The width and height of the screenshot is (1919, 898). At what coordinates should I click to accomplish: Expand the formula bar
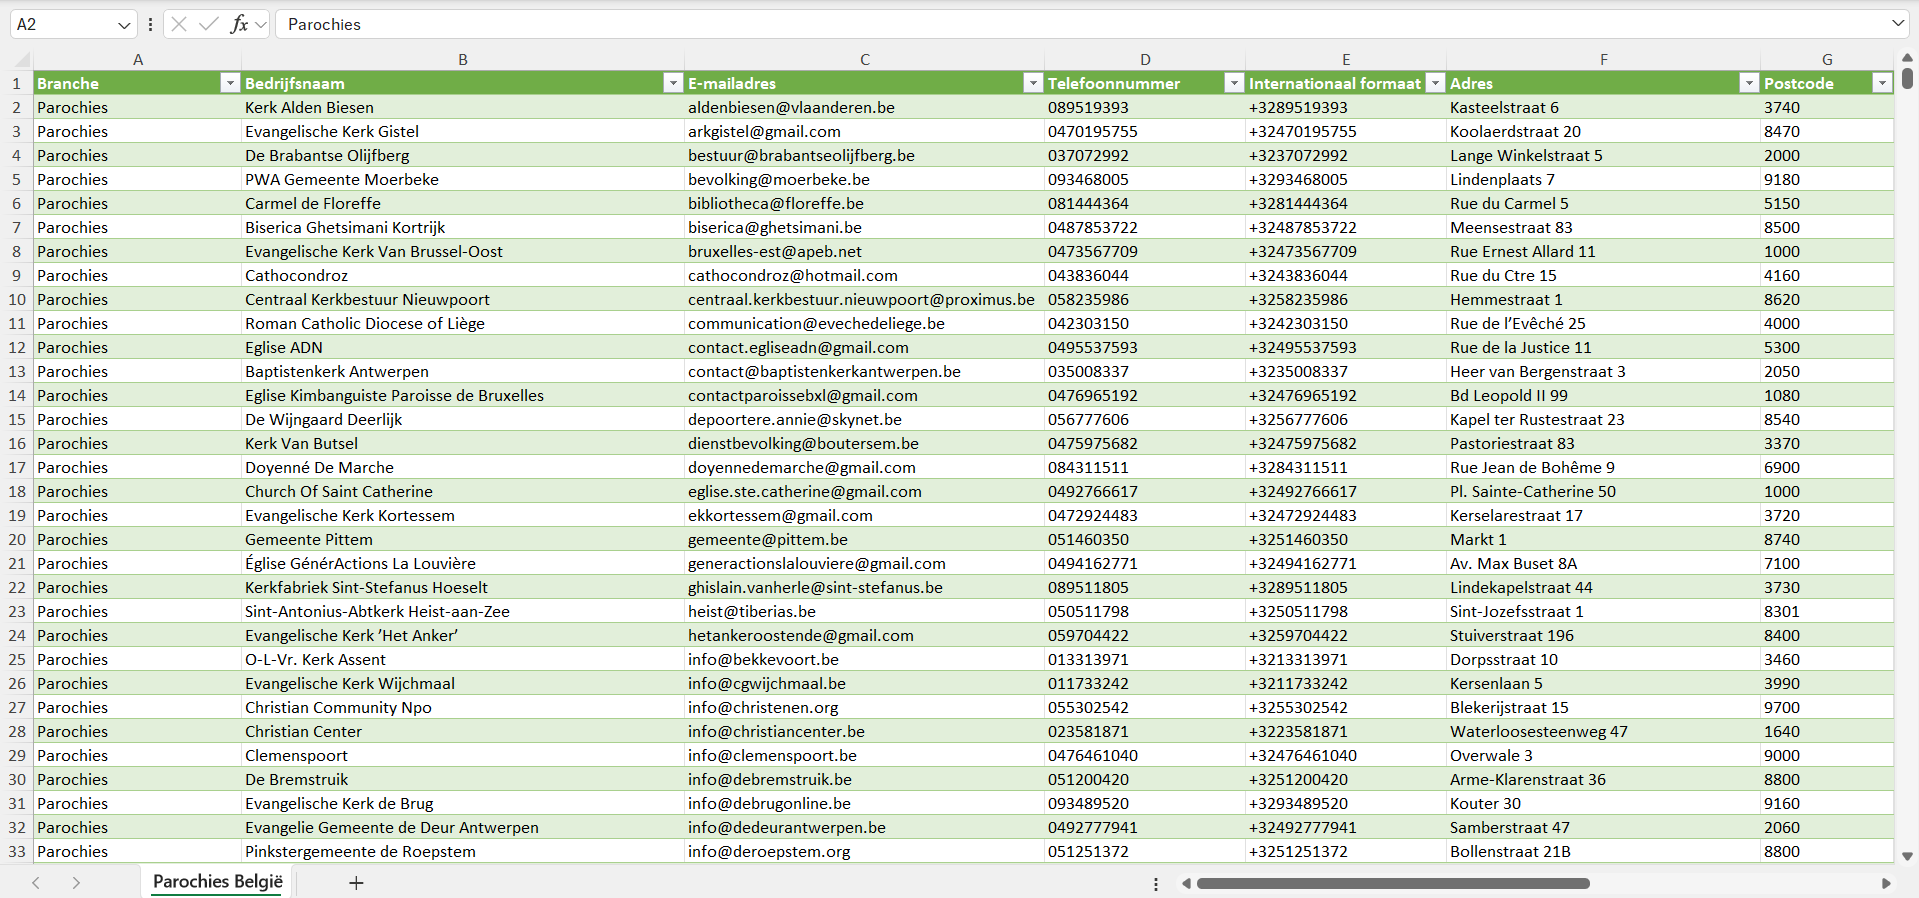tap(1897, 24)
